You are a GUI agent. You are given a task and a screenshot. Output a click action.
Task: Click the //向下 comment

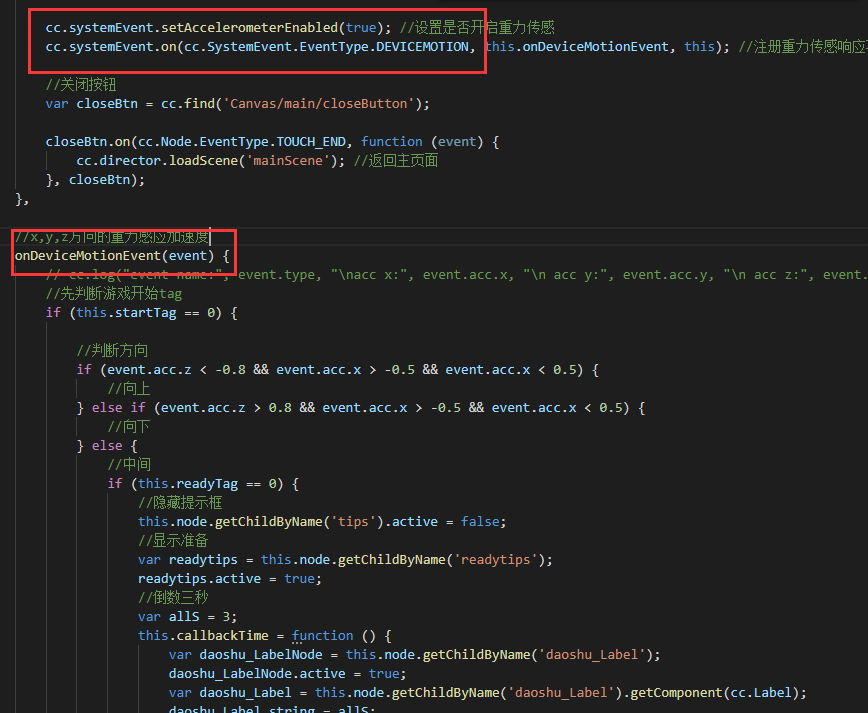[128, 427]
